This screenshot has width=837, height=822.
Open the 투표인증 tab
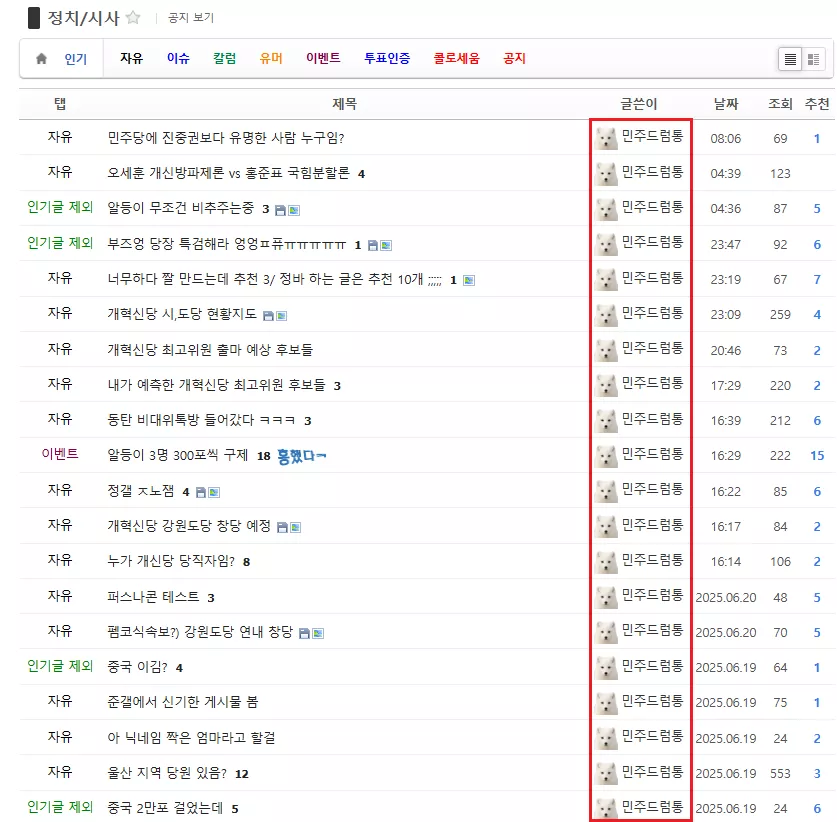pos(387,58)
